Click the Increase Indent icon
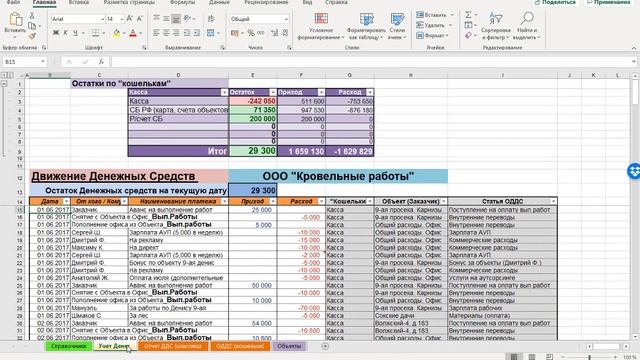This screenshot has height=360, width=640. pyautogui.click(x=197, y=33)
